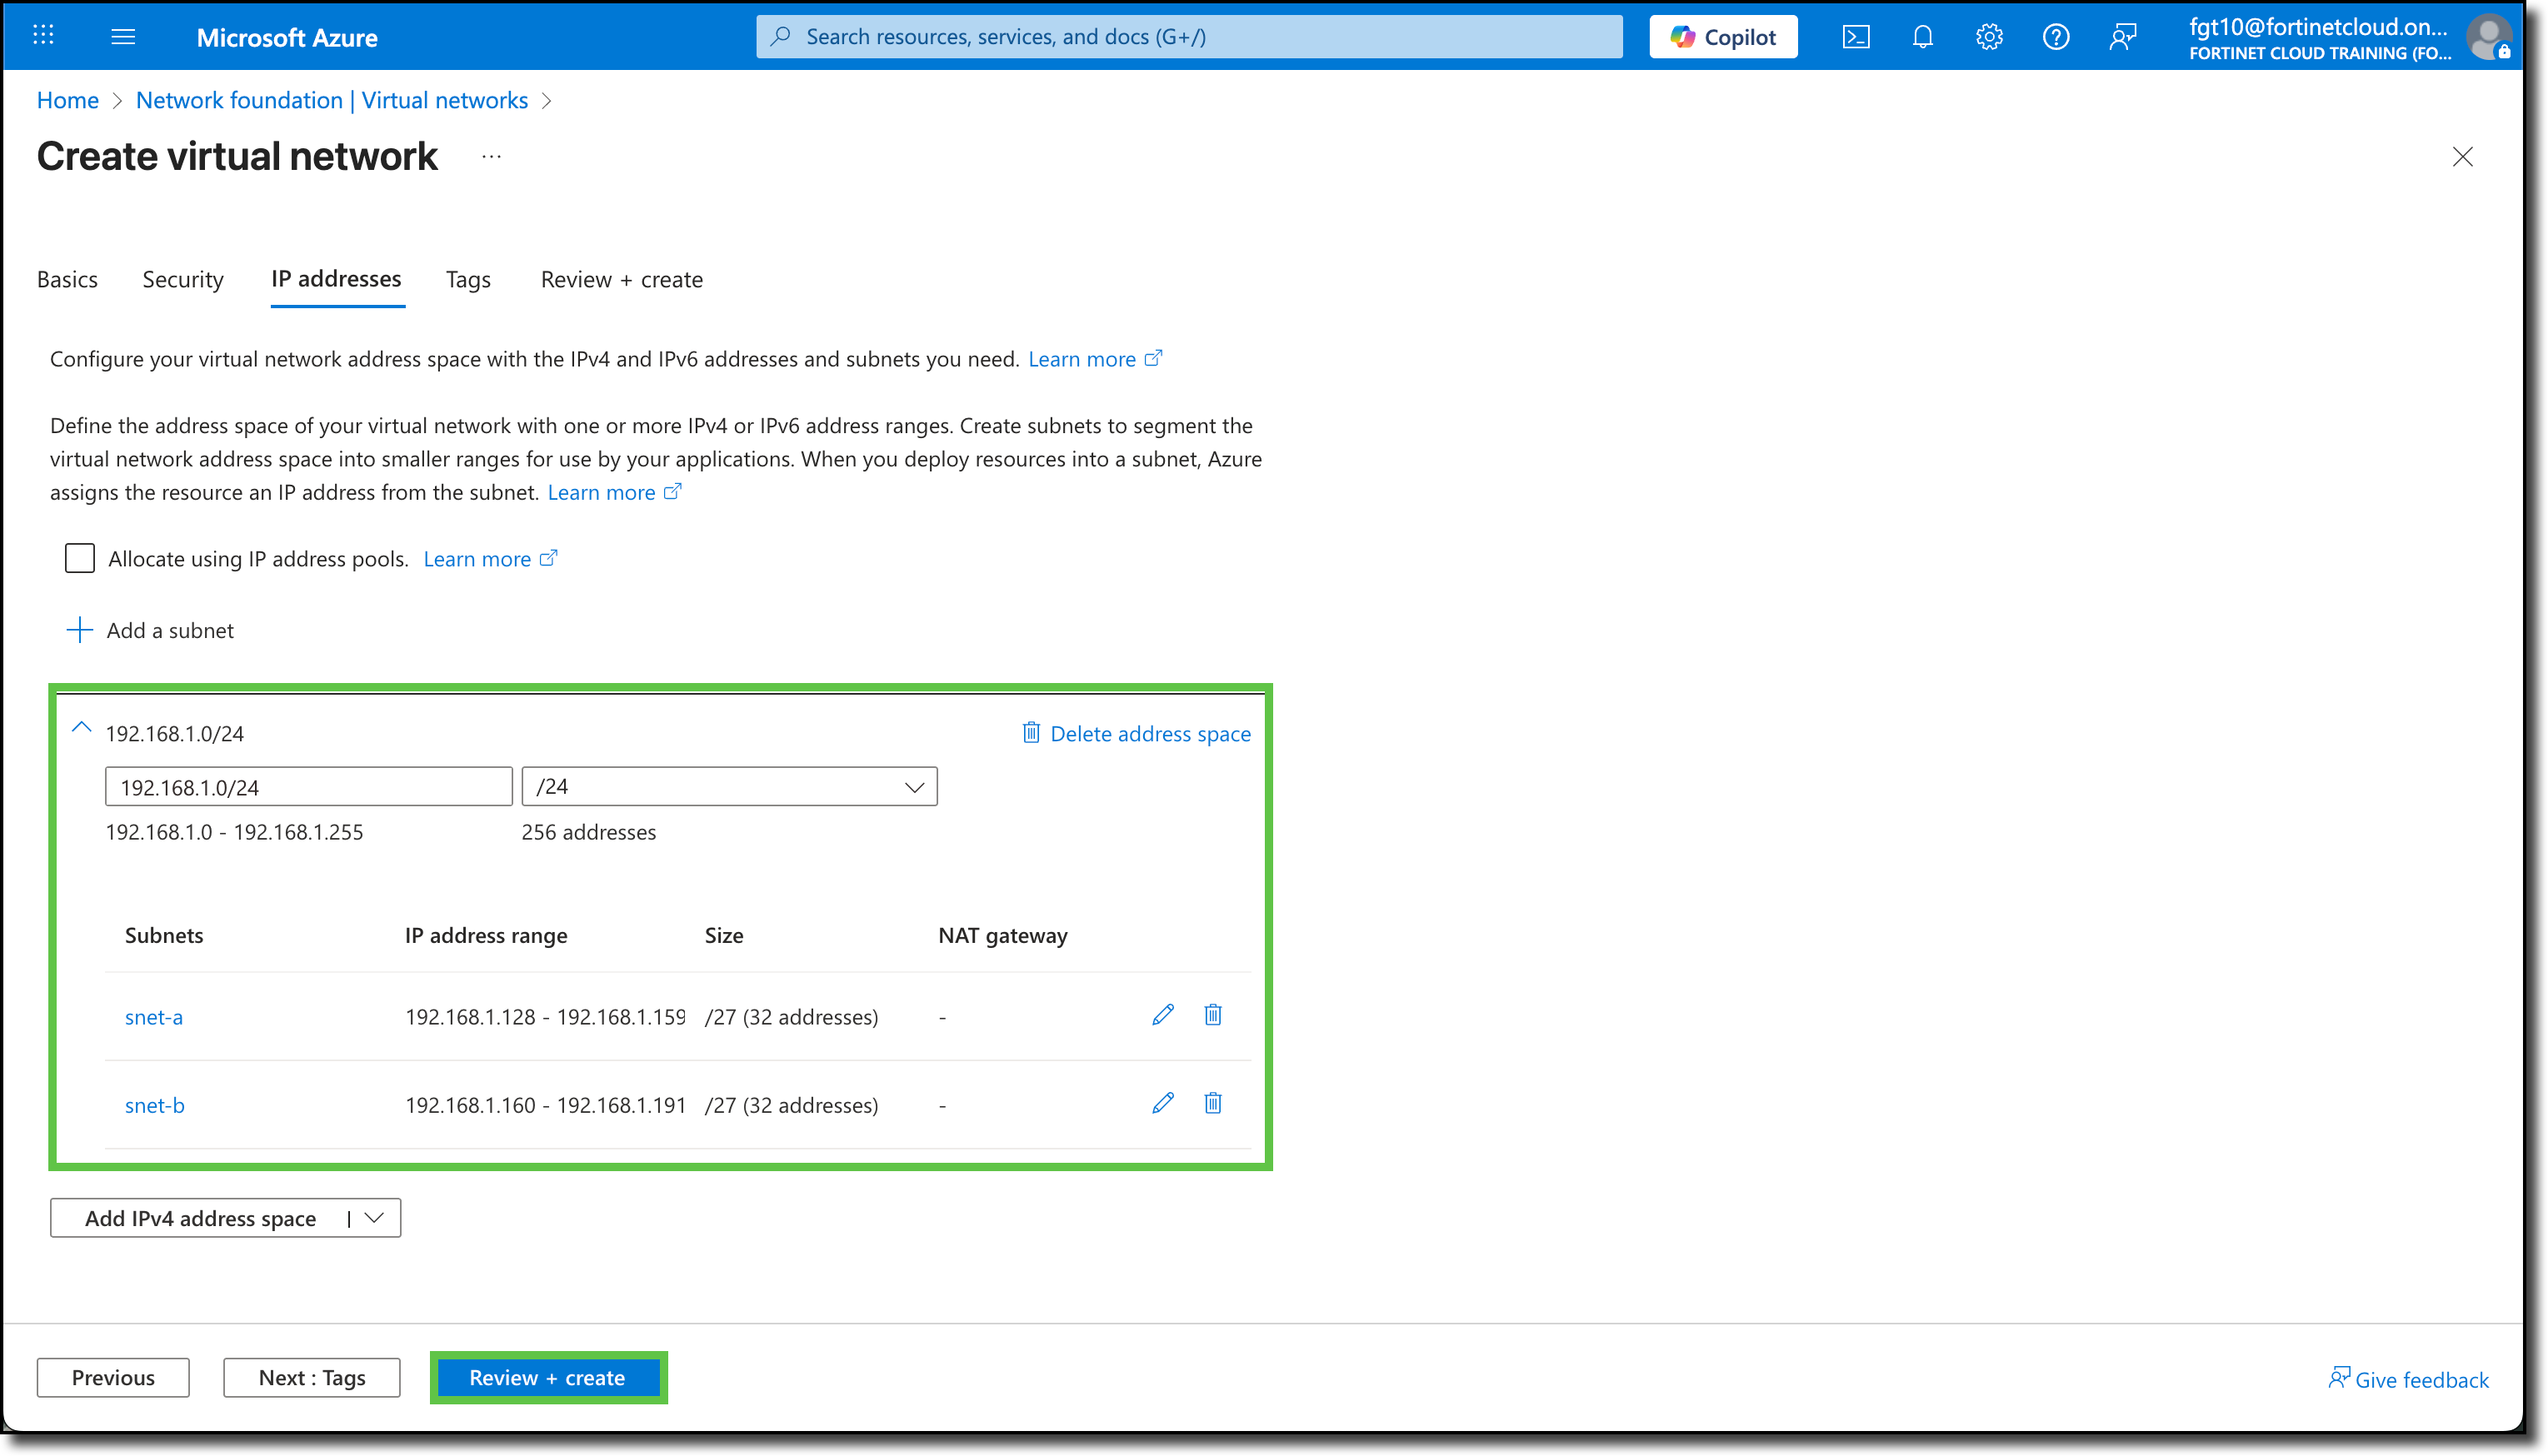2548x1456 pixels.
Task: Delete snet-b using the trash icon
Action: (1212, 1103)
